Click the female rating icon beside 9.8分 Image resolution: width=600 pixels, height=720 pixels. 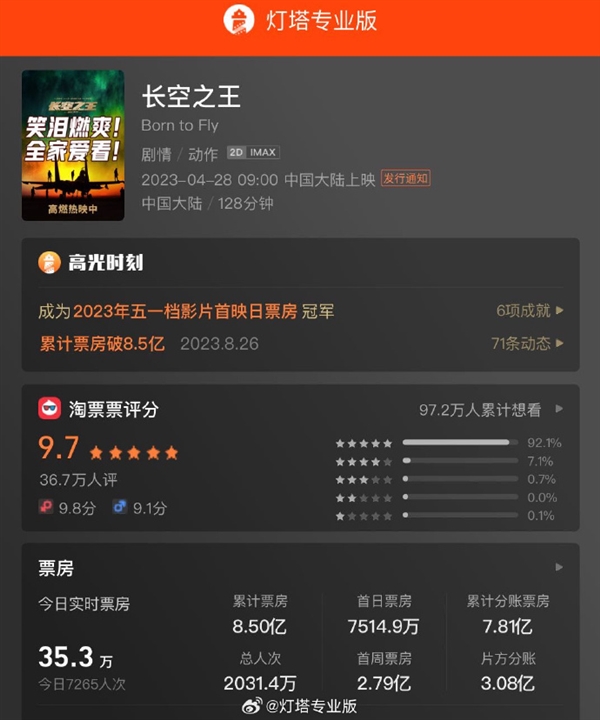(45, 507)
